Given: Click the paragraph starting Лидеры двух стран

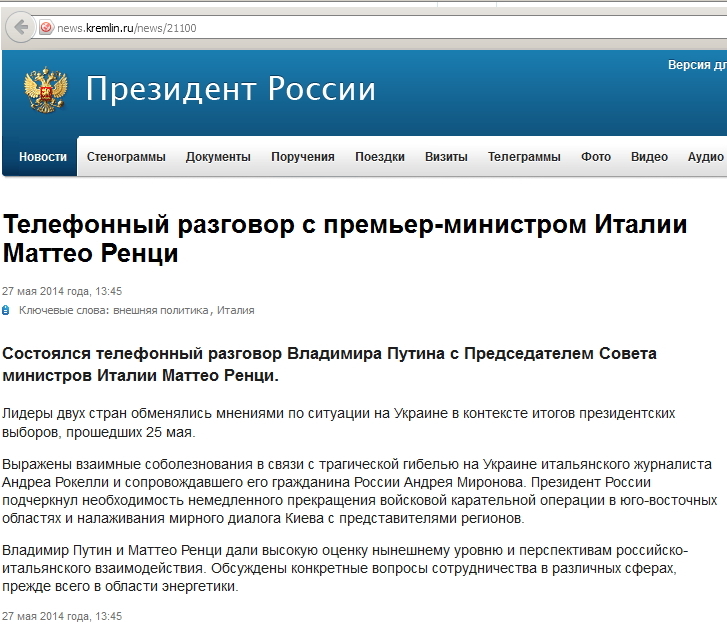Looking at the screenshot, I should click(x=338, y=423).
